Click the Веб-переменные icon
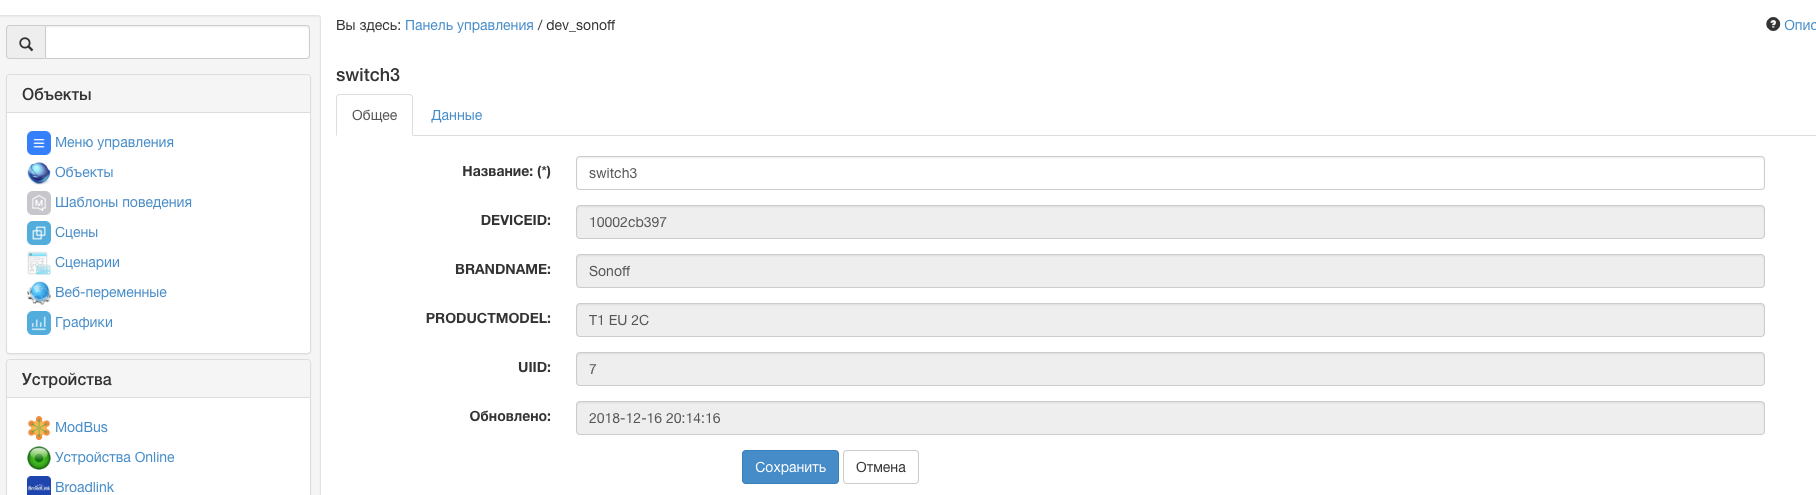This screenshot has width=1816, height=495. [x=38, y=293]
